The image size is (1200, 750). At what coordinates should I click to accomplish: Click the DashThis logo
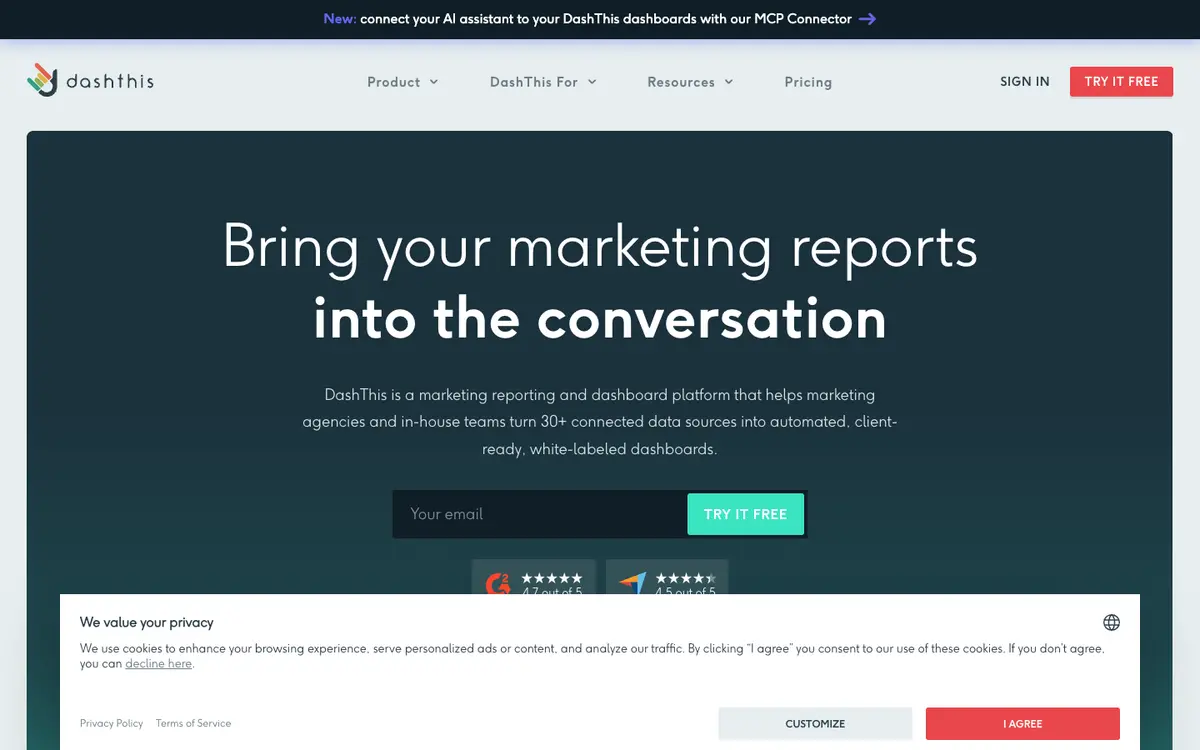(90, 81)
